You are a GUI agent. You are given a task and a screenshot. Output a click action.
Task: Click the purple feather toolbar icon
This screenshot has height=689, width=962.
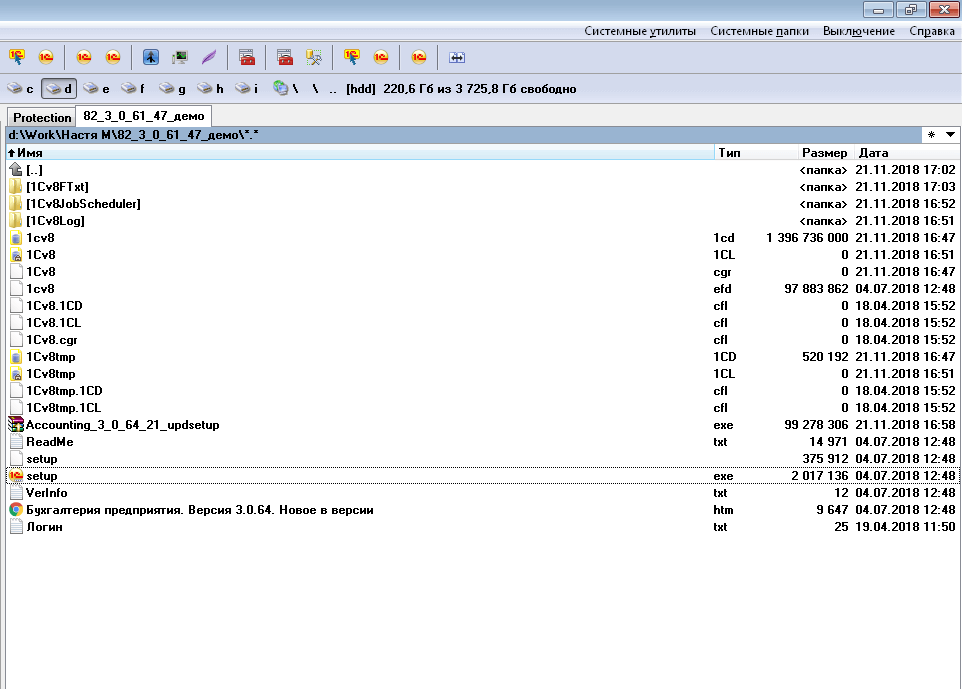coord(209,57)
